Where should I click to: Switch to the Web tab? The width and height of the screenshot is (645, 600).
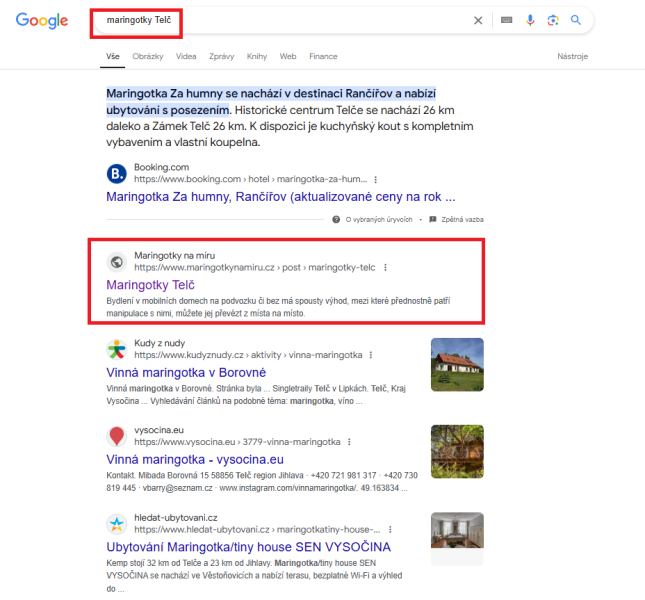tap(288, 56)
